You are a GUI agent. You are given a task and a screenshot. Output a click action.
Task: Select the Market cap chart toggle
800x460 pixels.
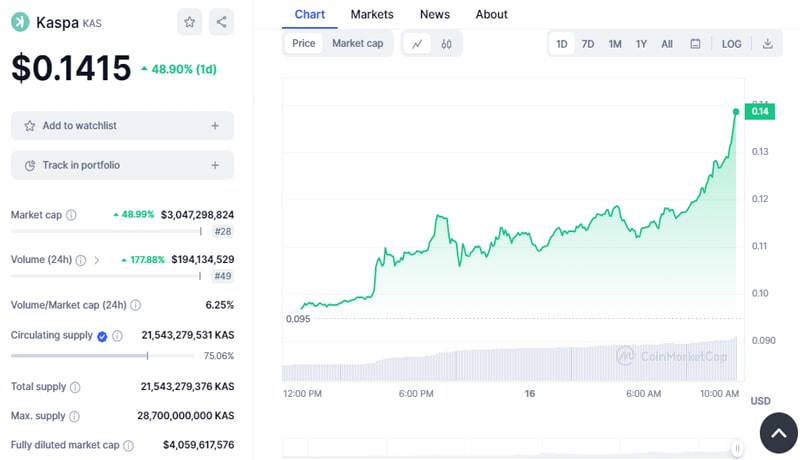tap(358, 43)
